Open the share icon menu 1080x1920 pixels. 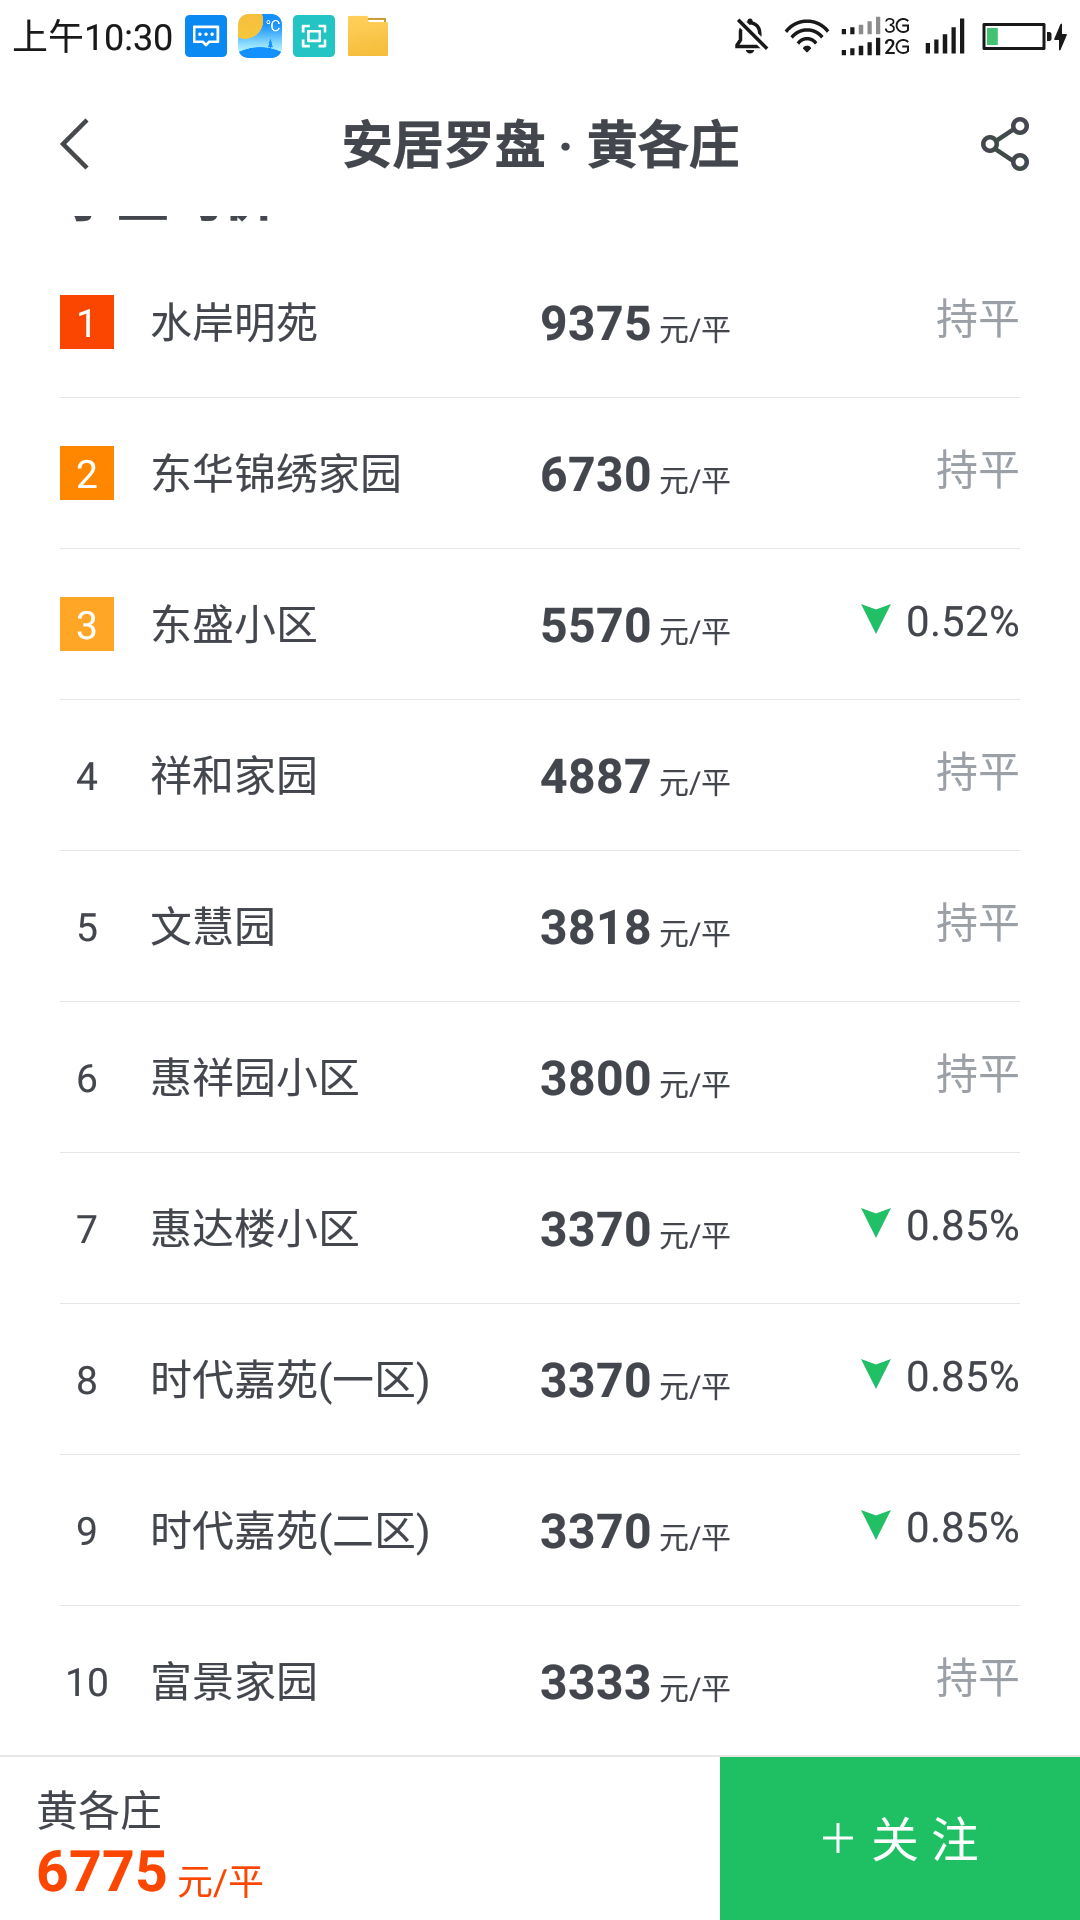(x=1004, y=145)
